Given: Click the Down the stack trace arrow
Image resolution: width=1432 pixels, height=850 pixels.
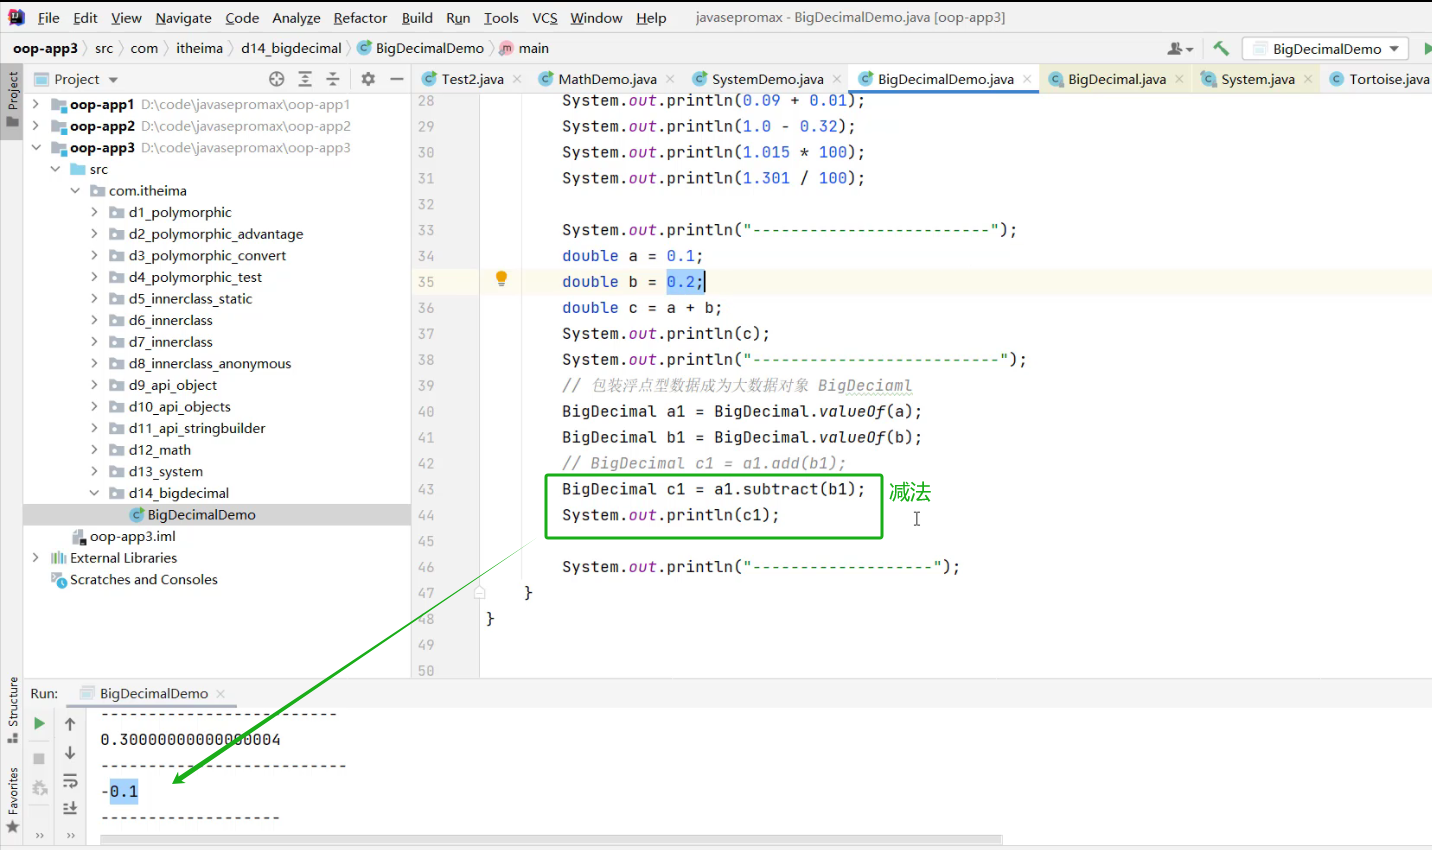Looking at the screenshot, I should point(70,753).
